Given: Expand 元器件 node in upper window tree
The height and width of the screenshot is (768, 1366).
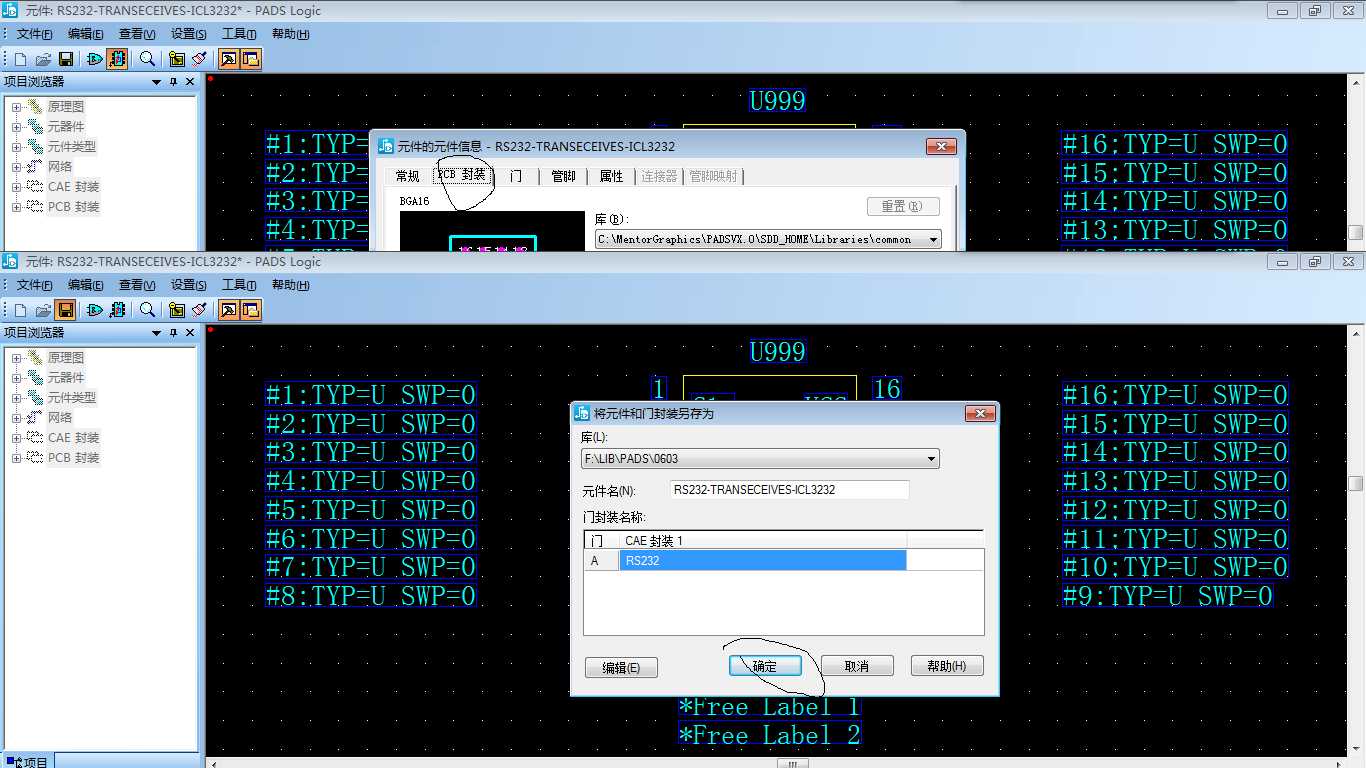Looking at the screenshot, I should (16, 127).
